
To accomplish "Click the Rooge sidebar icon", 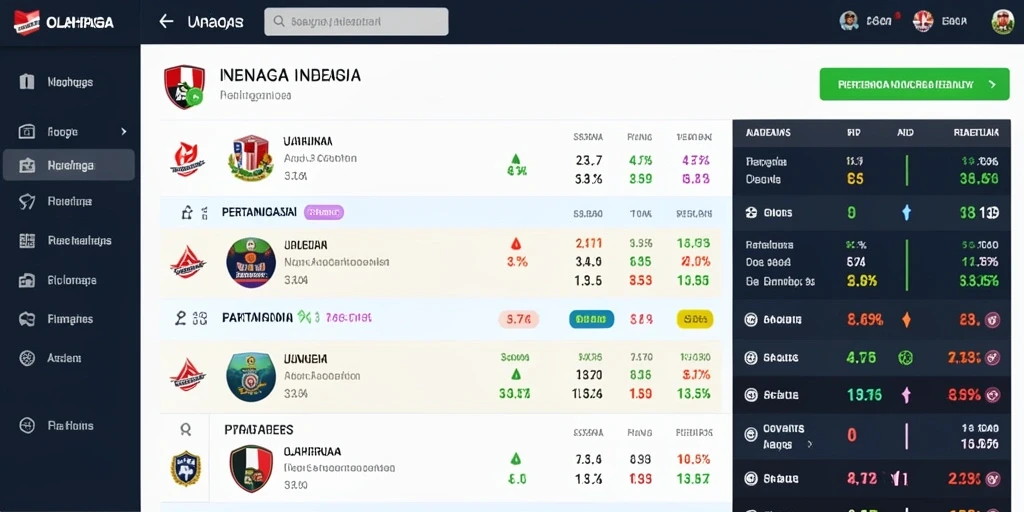I will (27, 131).
